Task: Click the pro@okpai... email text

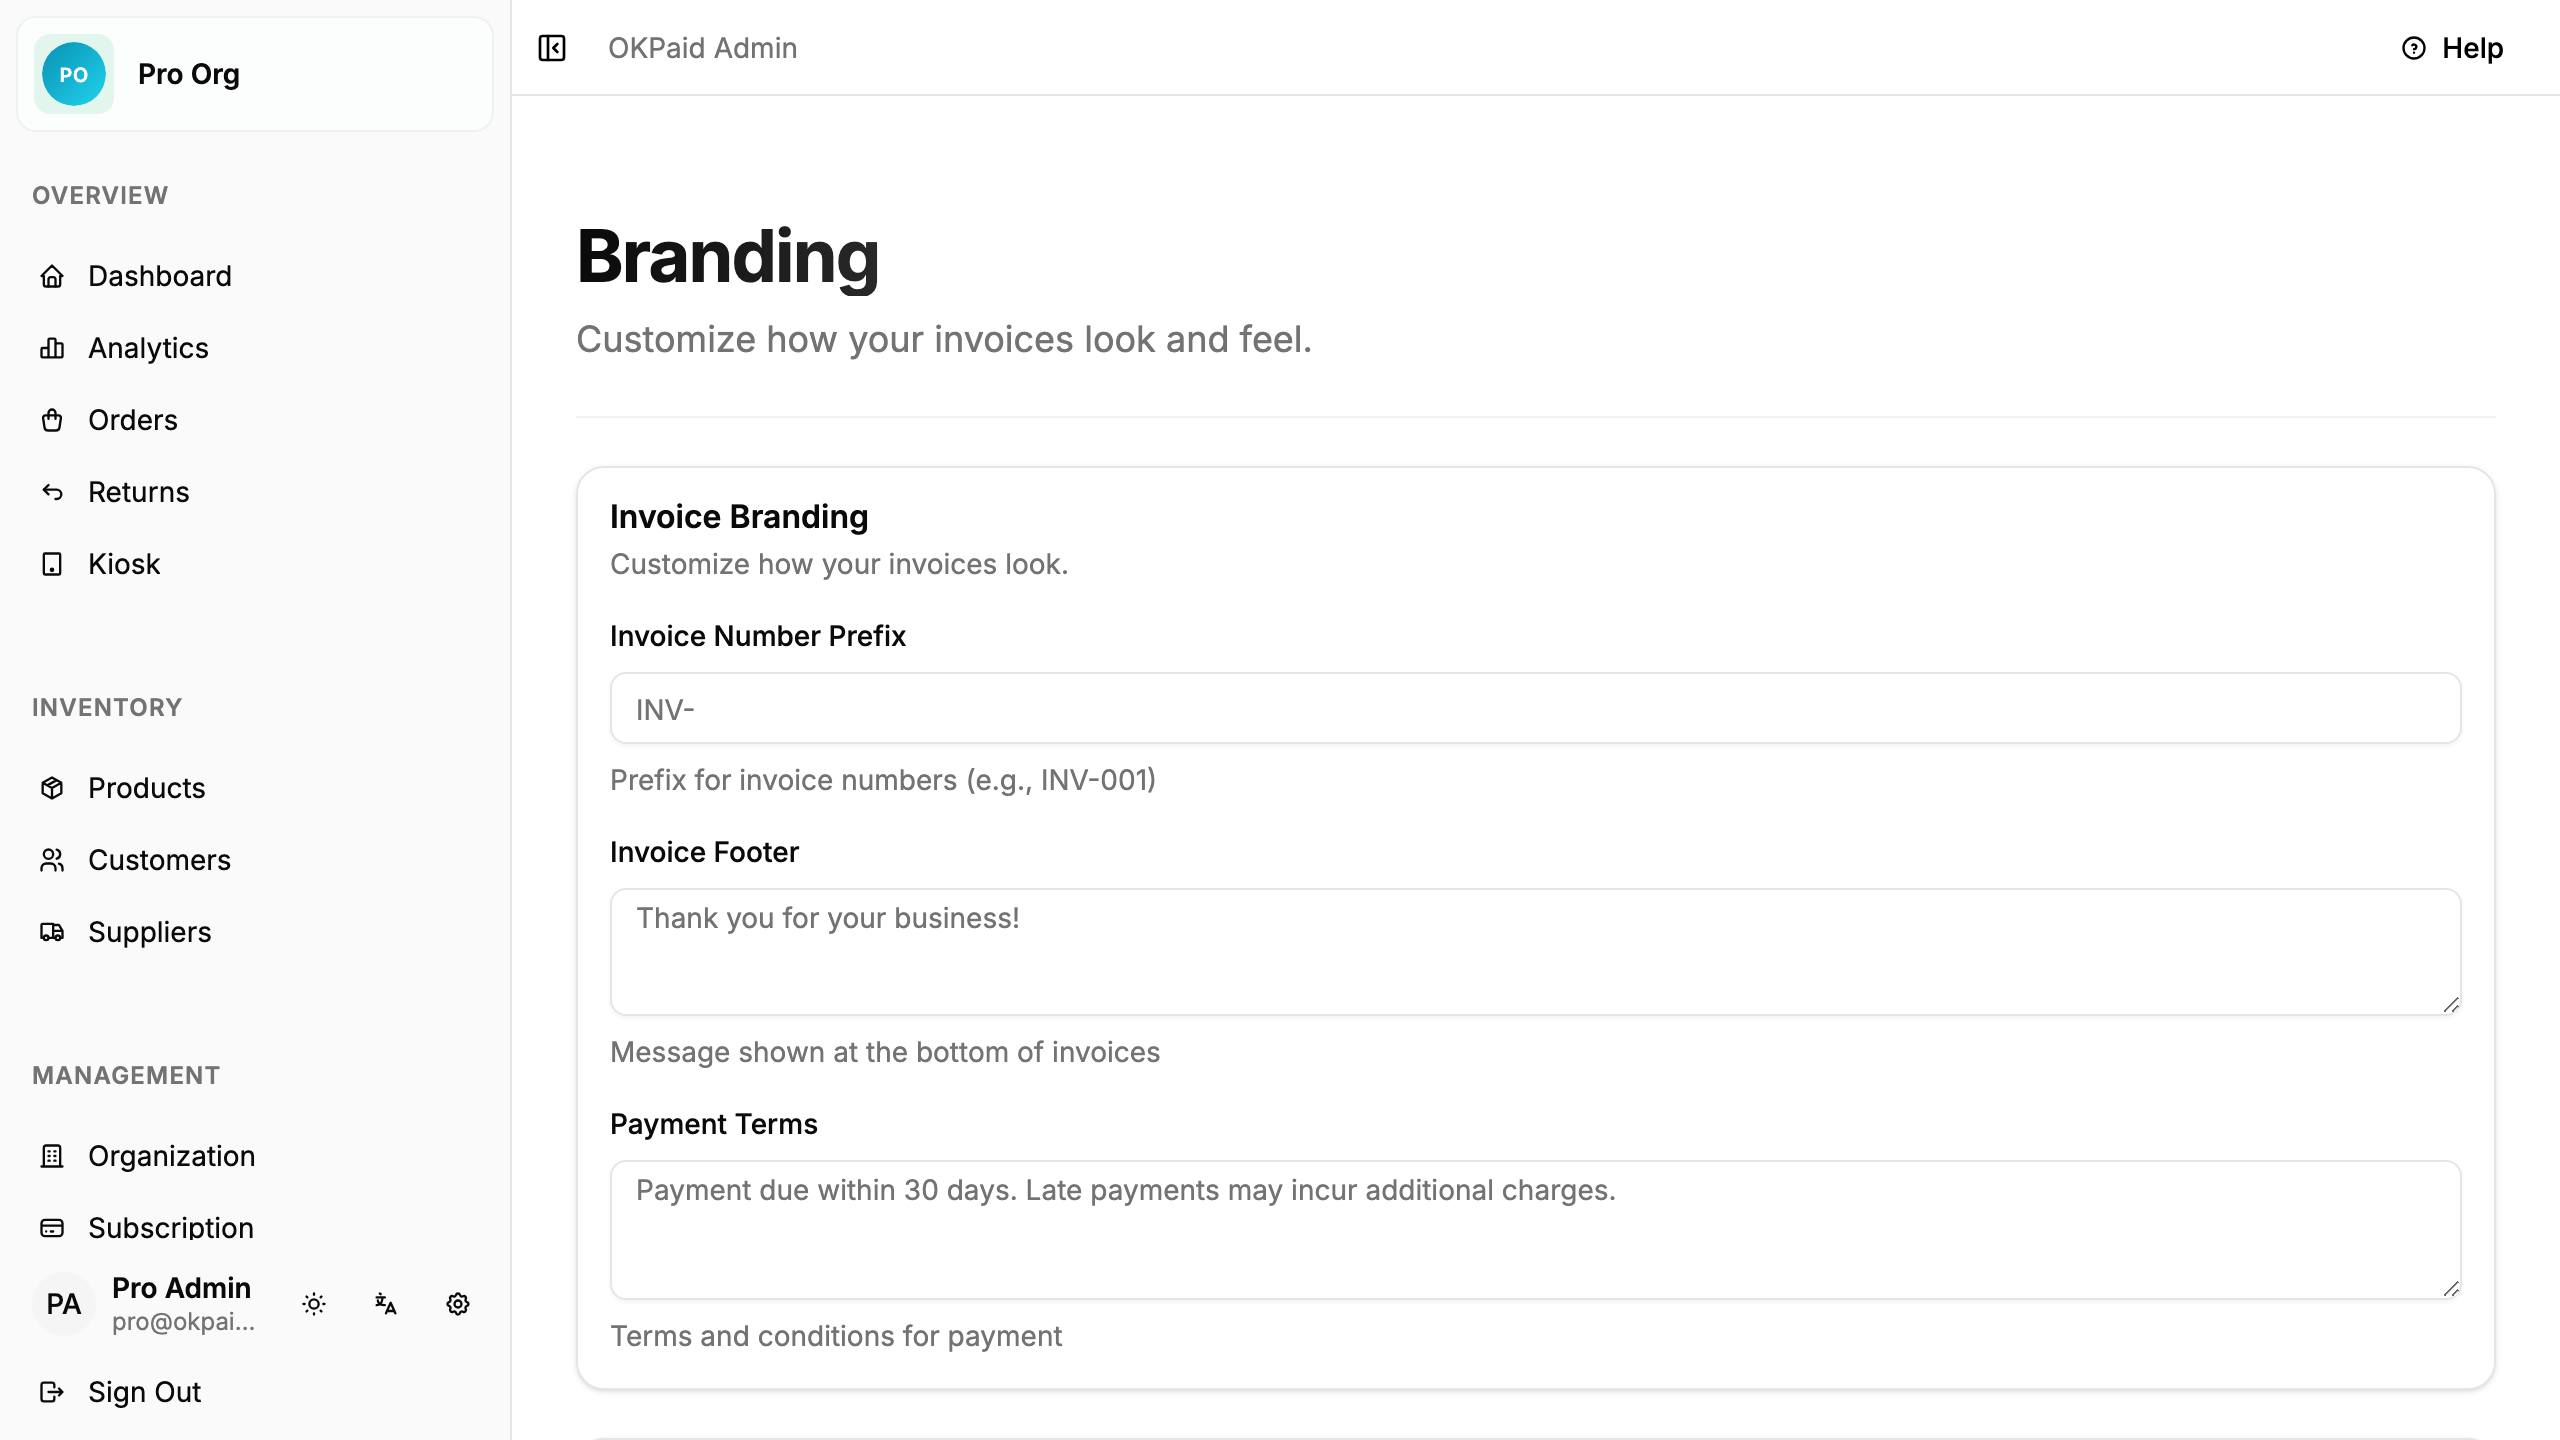Action: click(184, 1321)
